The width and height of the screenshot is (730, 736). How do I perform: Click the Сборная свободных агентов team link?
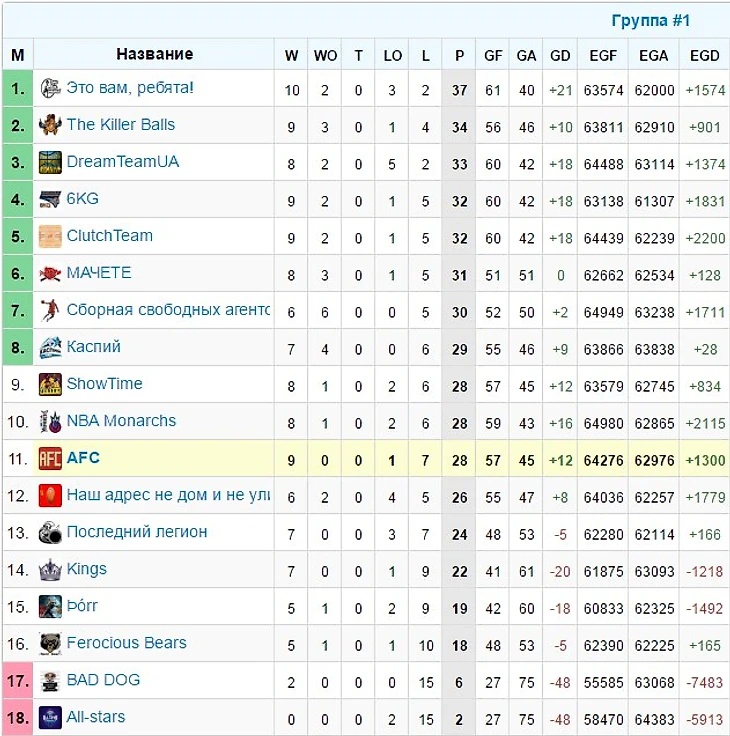[168, 310]
